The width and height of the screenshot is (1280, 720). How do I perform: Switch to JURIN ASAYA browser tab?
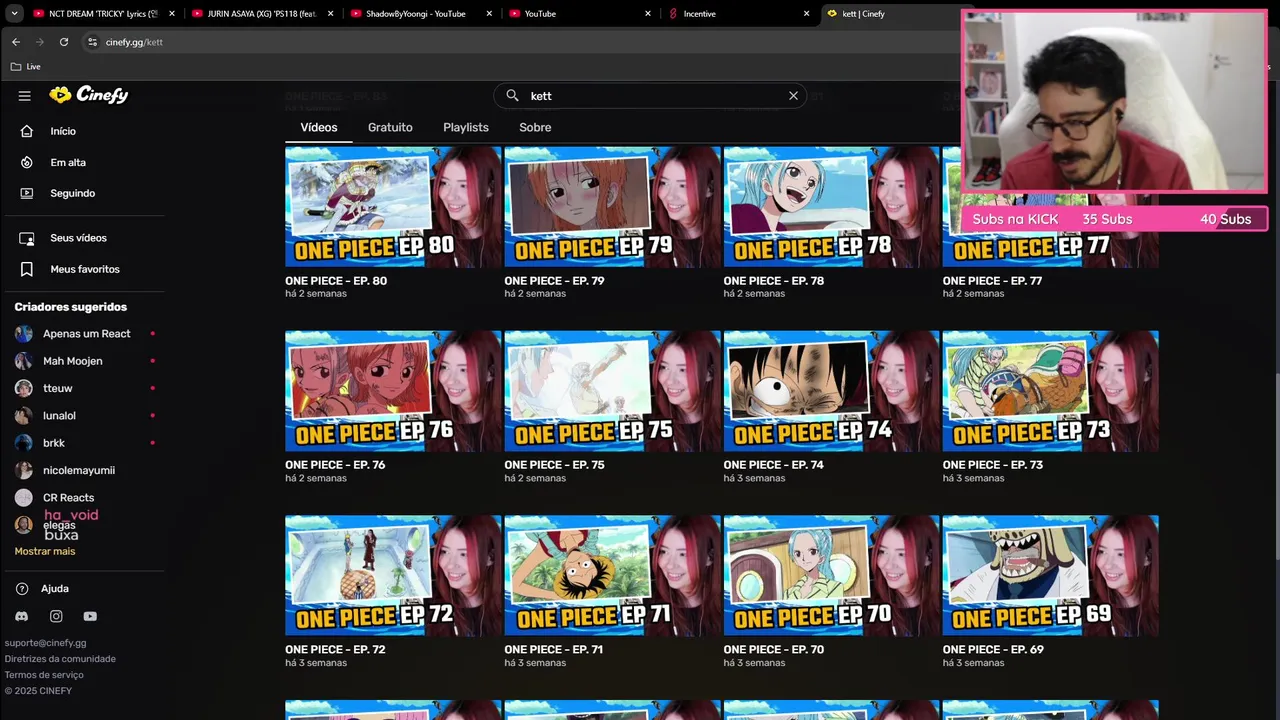[261, 14]
